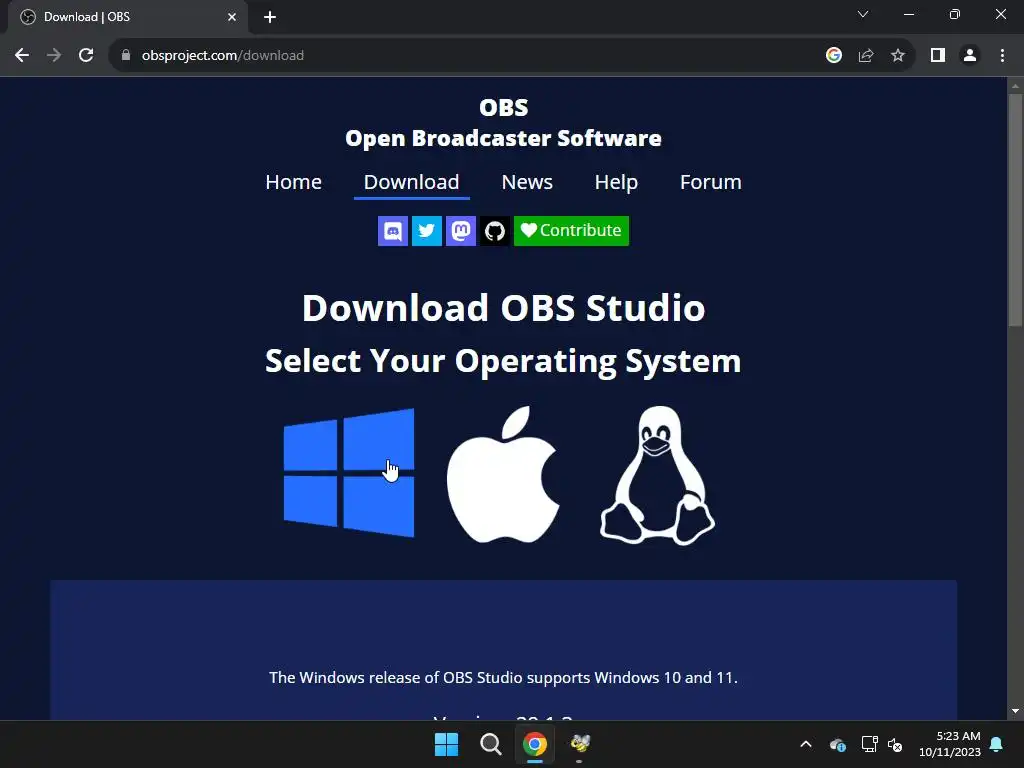Reload the OBS download page
Screen dimensions: 1024x768
pos(86,56)
